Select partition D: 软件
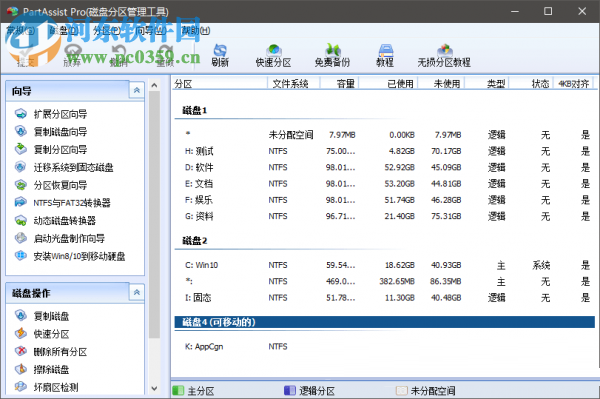The width and height of the screenshot is (600, 399). pyautogui.click(x=385, y=167)
